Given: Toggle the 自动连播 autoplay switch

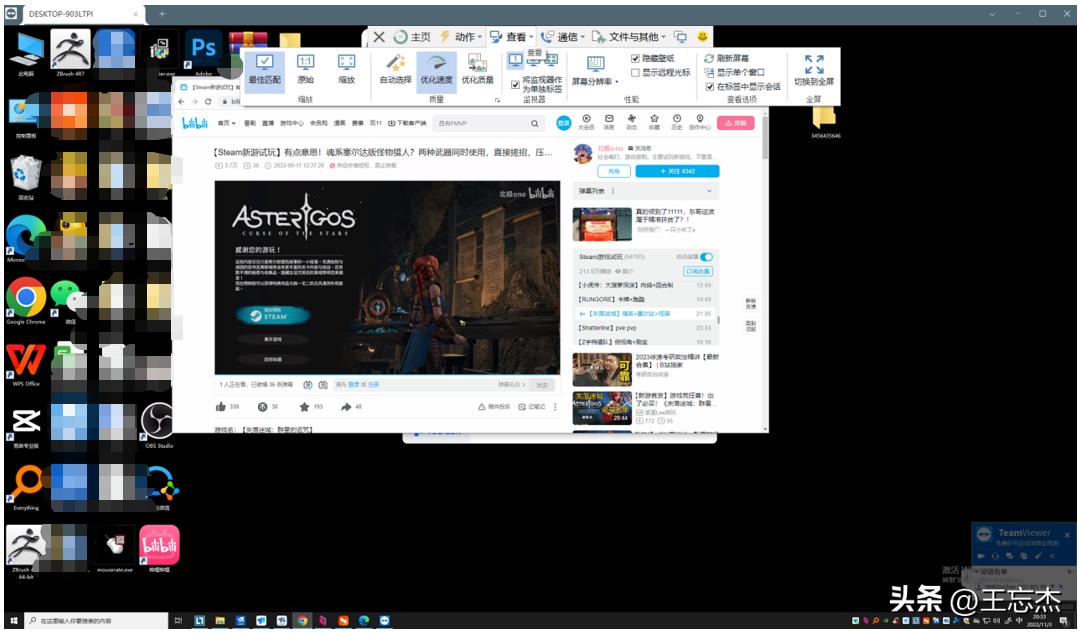Looking at the screenshot, I should (707, 257).
